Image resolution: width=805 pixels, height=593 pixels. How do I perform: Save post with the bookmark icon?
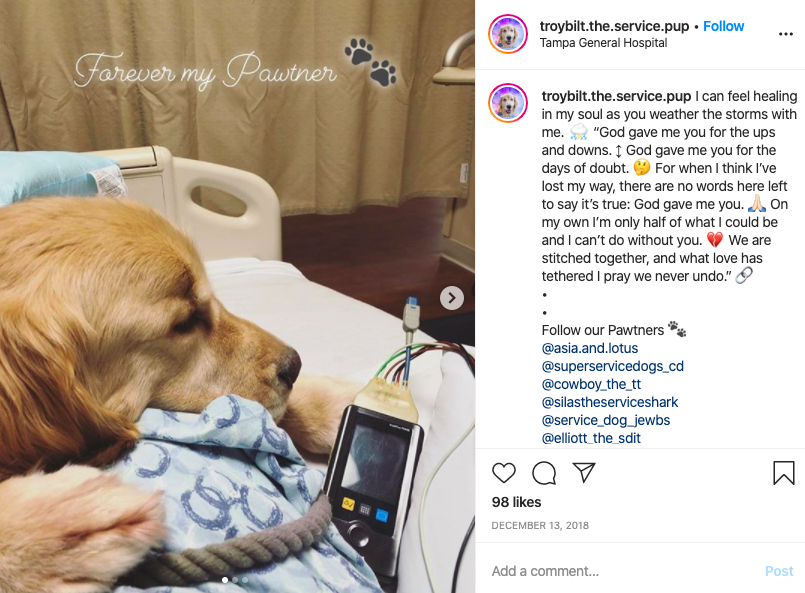tap(783, 472)
